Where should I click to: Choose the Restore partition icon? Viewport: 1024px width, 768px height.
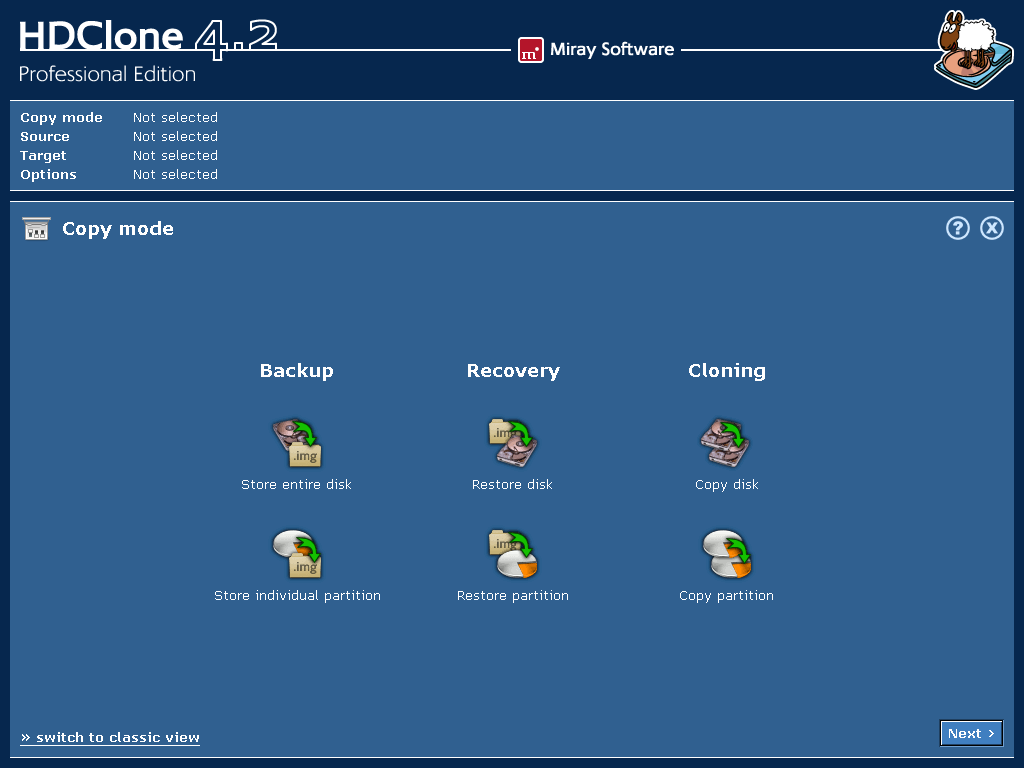512,553
